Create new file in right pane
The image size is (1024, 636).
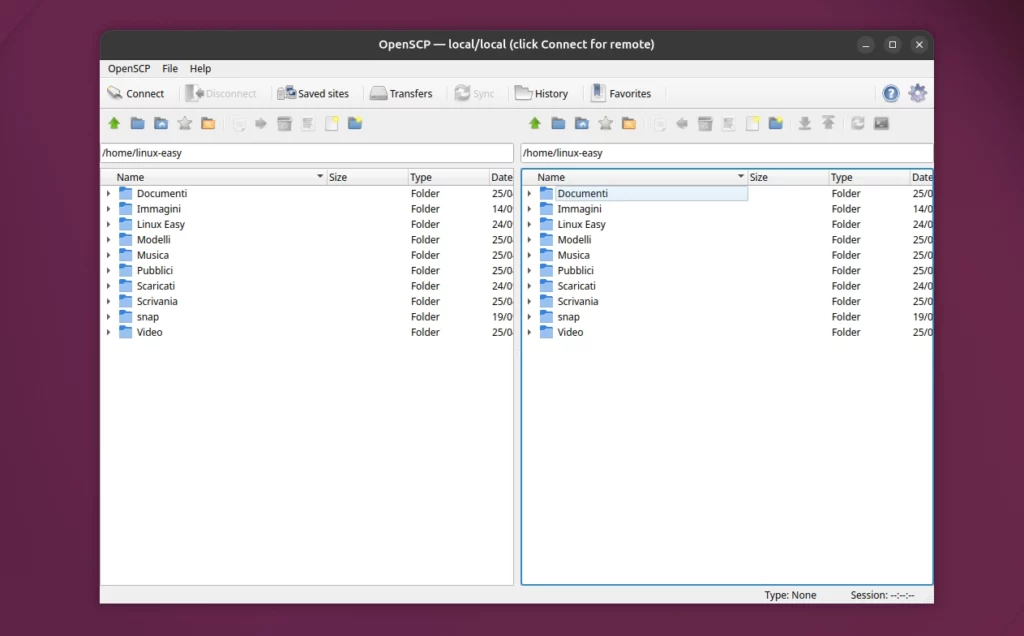(752, 123)
